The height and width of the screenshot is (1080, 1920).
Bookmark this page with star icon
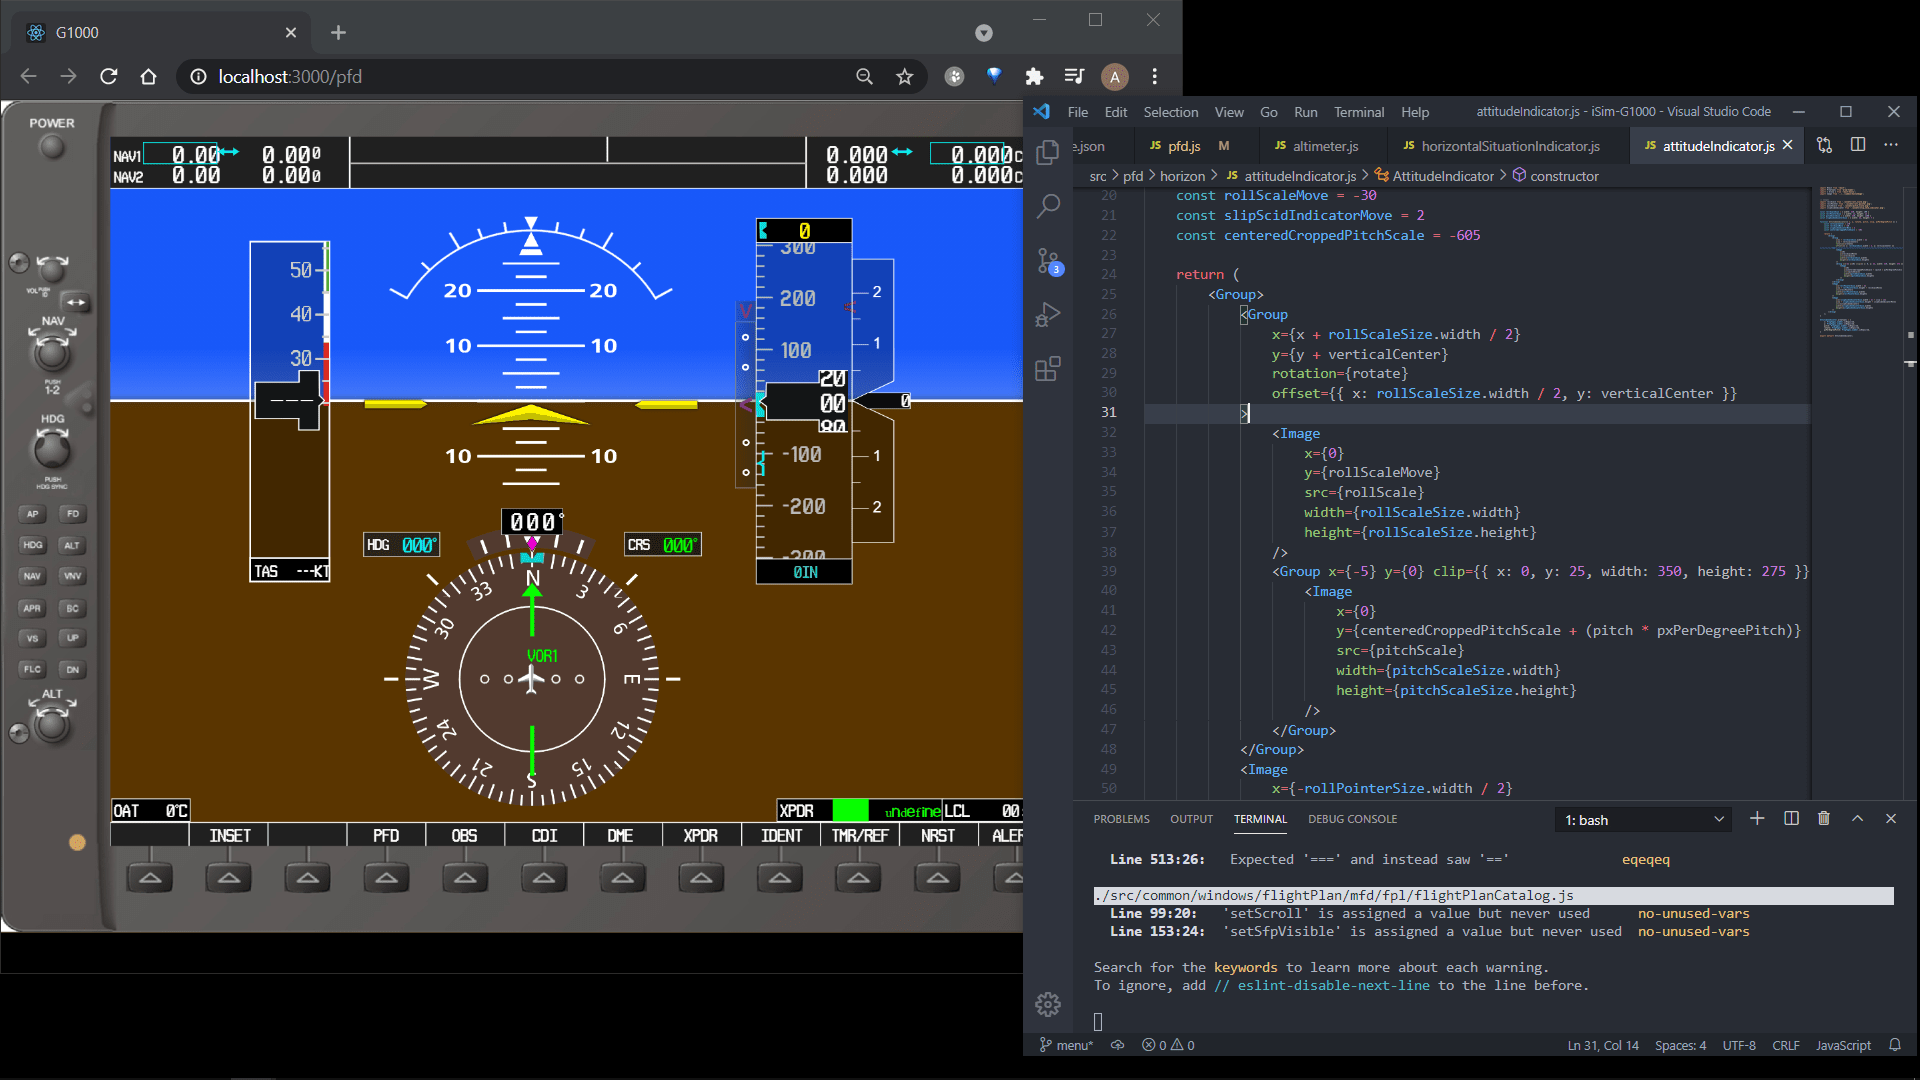click(904, 77)
